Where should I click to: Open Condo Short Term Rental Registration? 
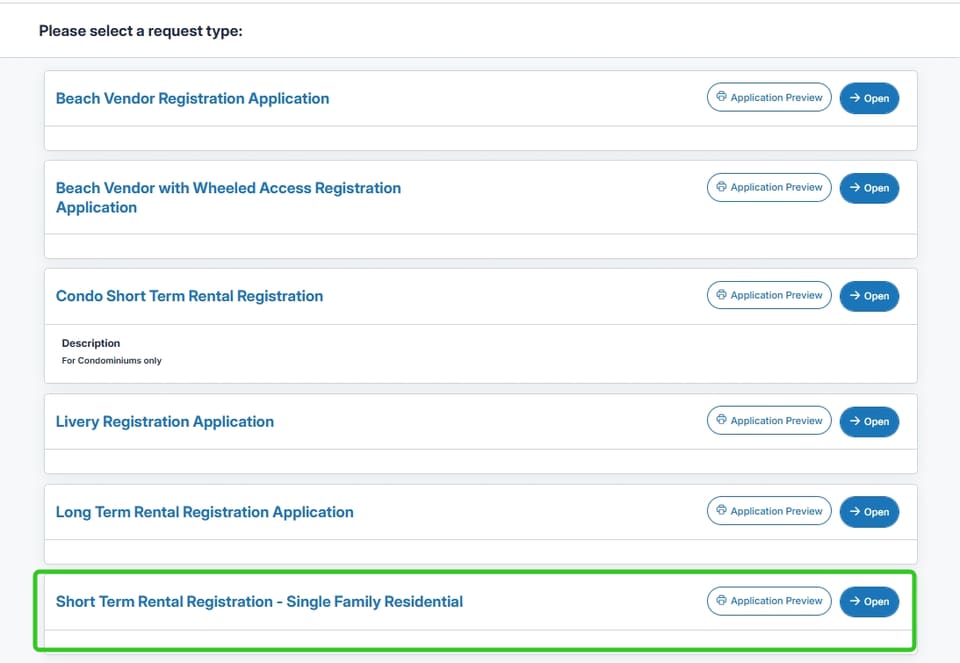coord(869,296)
